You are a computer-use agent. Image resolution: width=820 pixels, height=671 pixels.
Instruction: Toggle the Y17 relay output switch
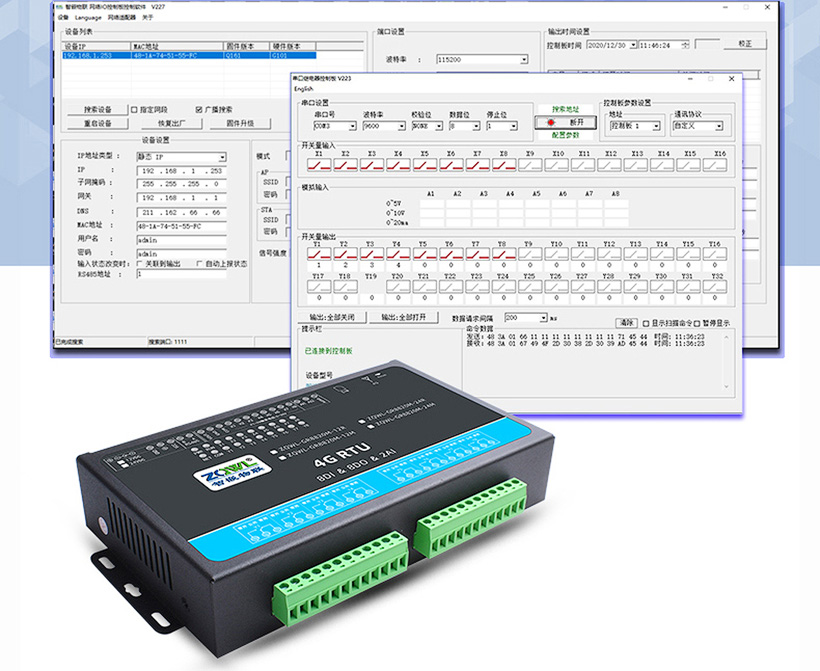[x=318, y=287]
